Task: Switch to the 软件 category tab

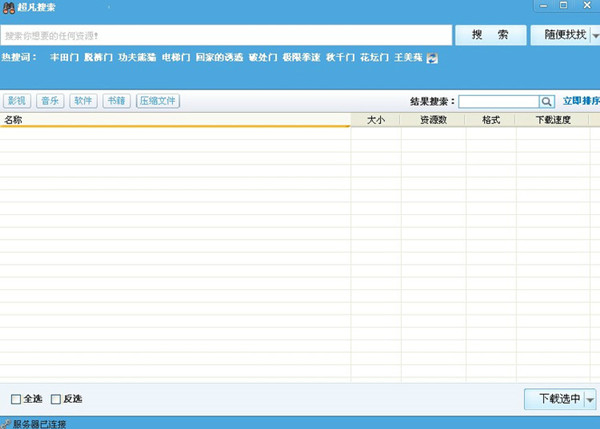Action: pyautogui.click(x=82, y=101)
